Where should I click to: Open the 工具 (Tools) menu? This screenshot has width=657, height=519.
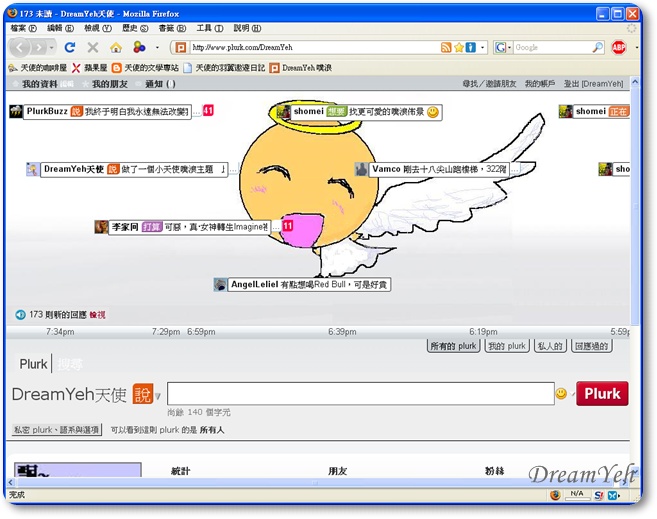coord(210,28)
